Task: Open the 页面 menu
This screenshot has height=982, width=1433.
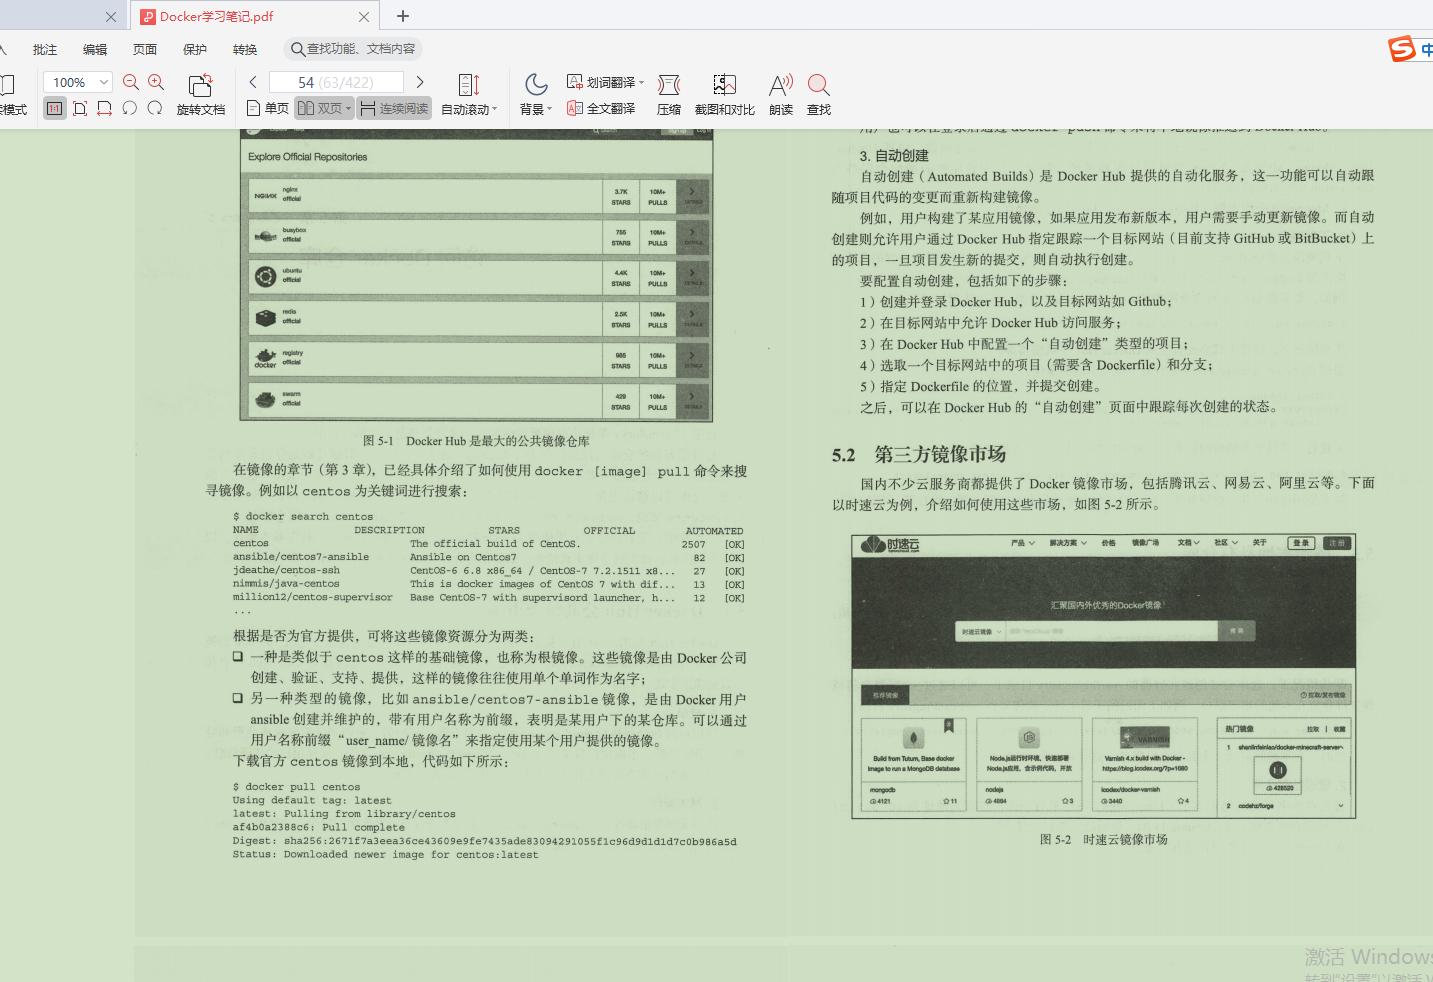Action: pos(145,49)
